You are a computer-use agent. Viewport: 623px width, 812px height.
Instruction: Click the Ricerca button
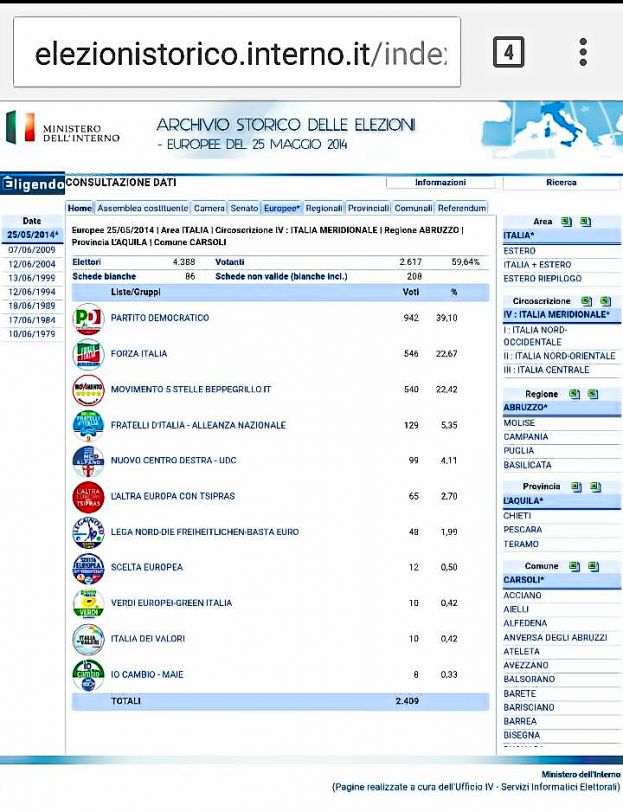(x=561, y=183)
